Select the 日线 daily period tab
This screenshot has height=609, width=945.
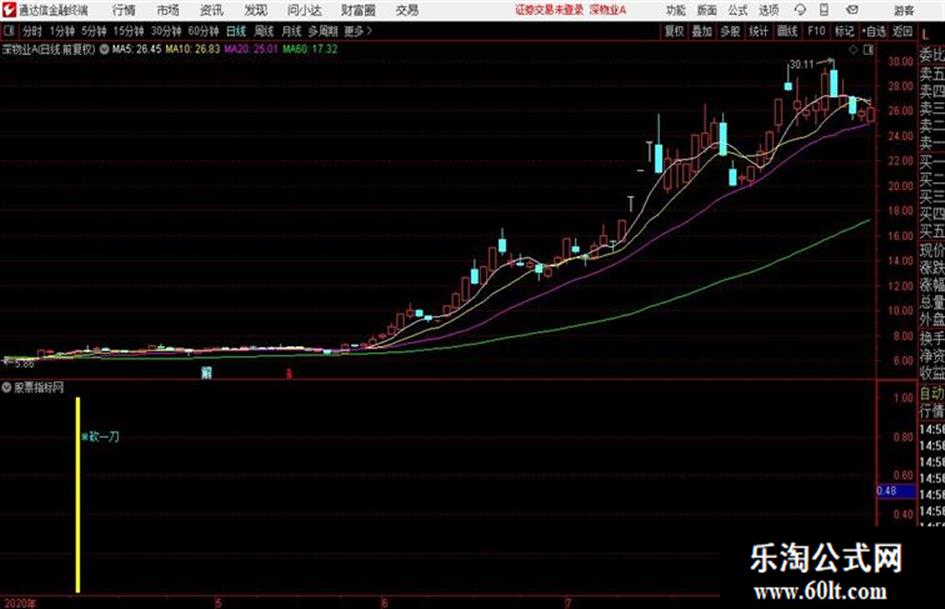pyautogui.click(x=236, y=31)
